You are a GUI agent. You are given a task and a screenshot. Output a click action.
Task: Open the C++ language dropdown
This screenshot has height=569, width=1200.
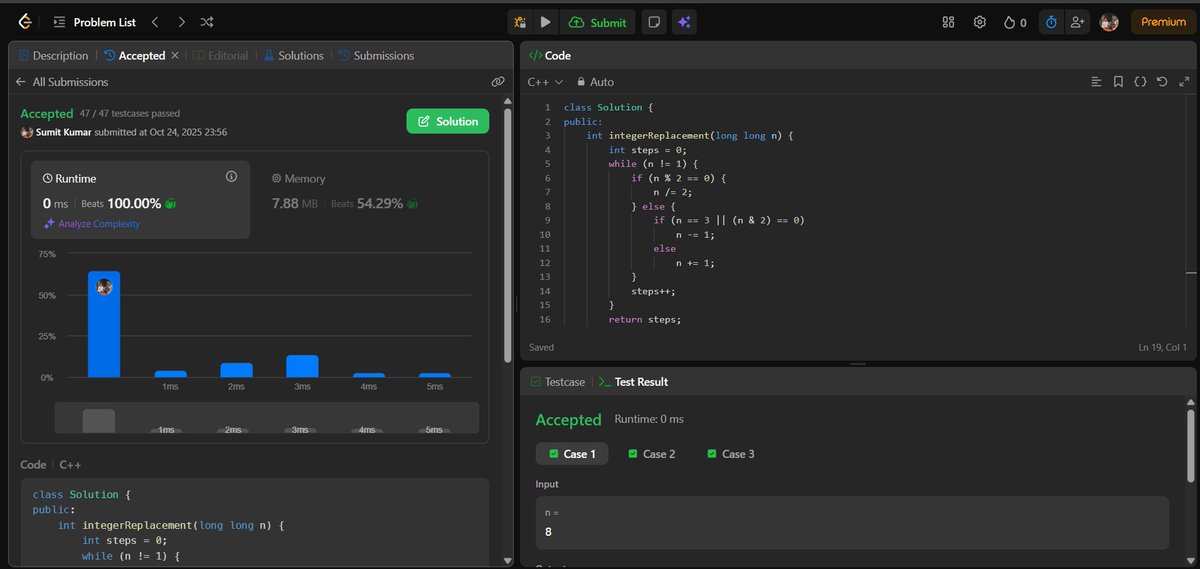545,82
